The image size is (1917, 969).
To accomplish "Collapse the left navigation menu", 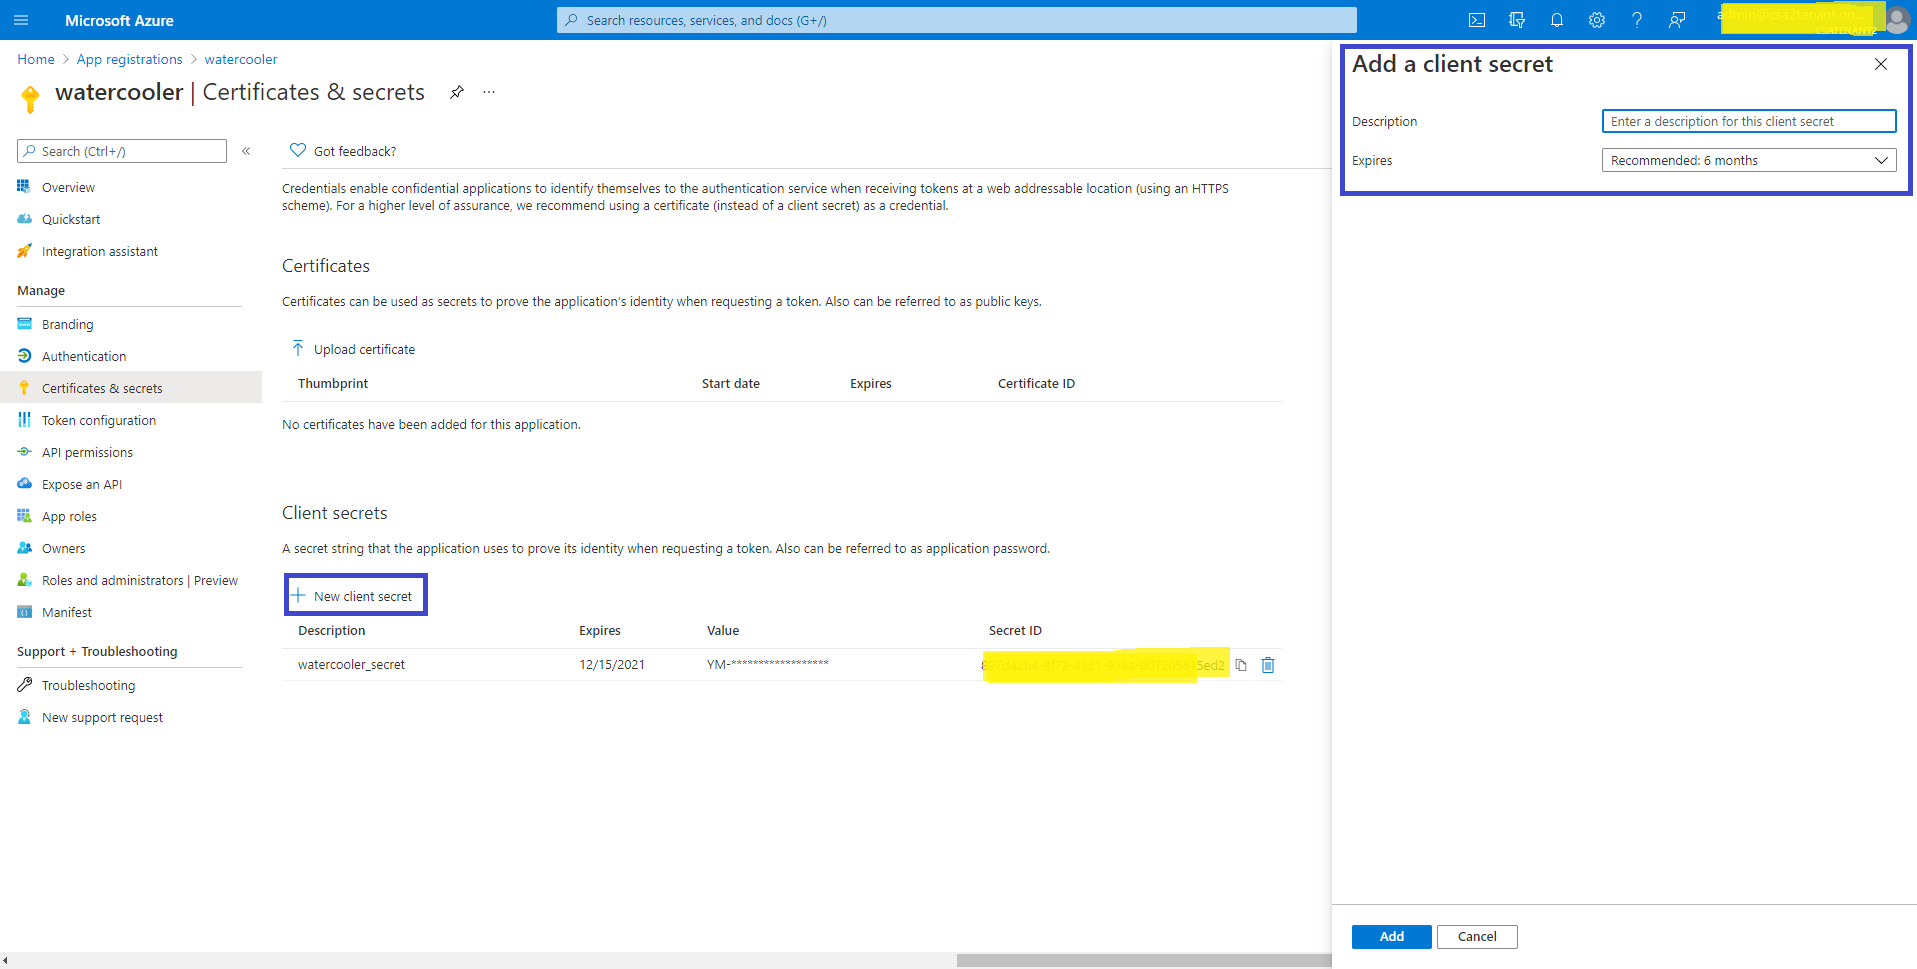I will pyautogui.click(x=246, y=151).
